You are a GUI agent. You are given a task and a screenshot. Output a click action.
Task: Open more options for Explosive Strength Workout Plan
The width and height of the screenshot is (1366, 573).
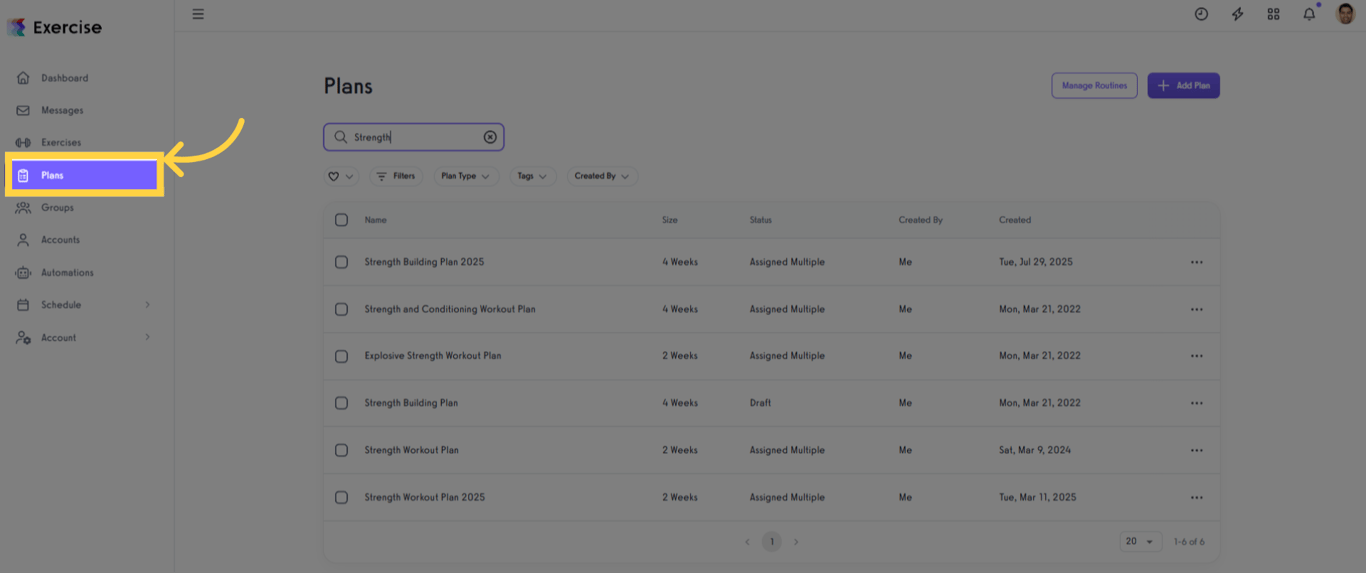[1197, 356]
